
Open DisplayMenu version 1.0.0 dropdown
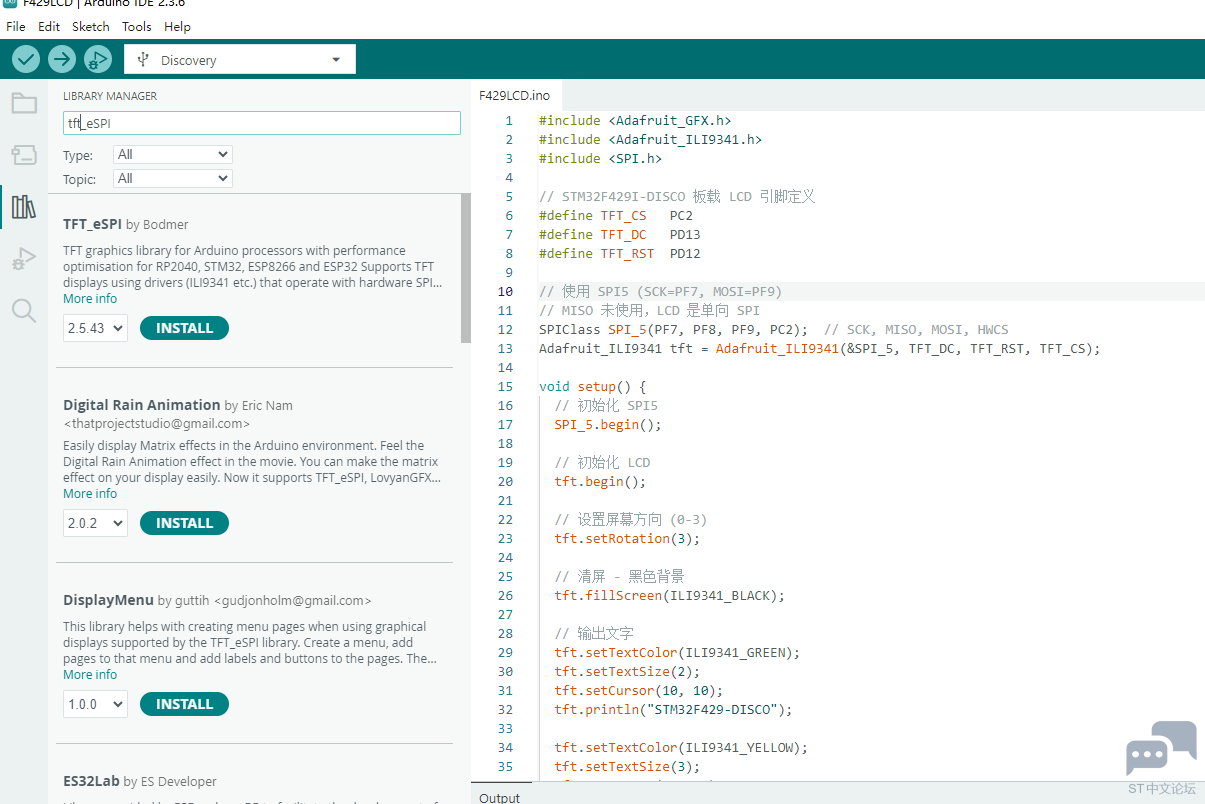coord(95,704)
